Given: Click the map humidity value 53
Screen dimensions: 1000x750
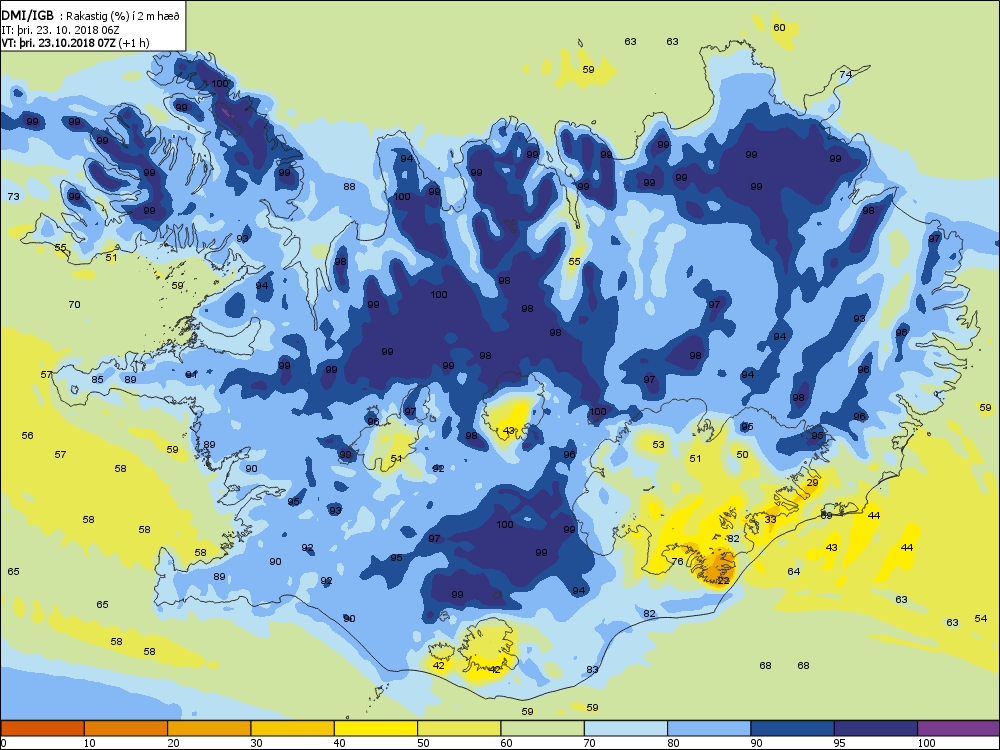Looking at the screenshot, I should pos(658,445).
